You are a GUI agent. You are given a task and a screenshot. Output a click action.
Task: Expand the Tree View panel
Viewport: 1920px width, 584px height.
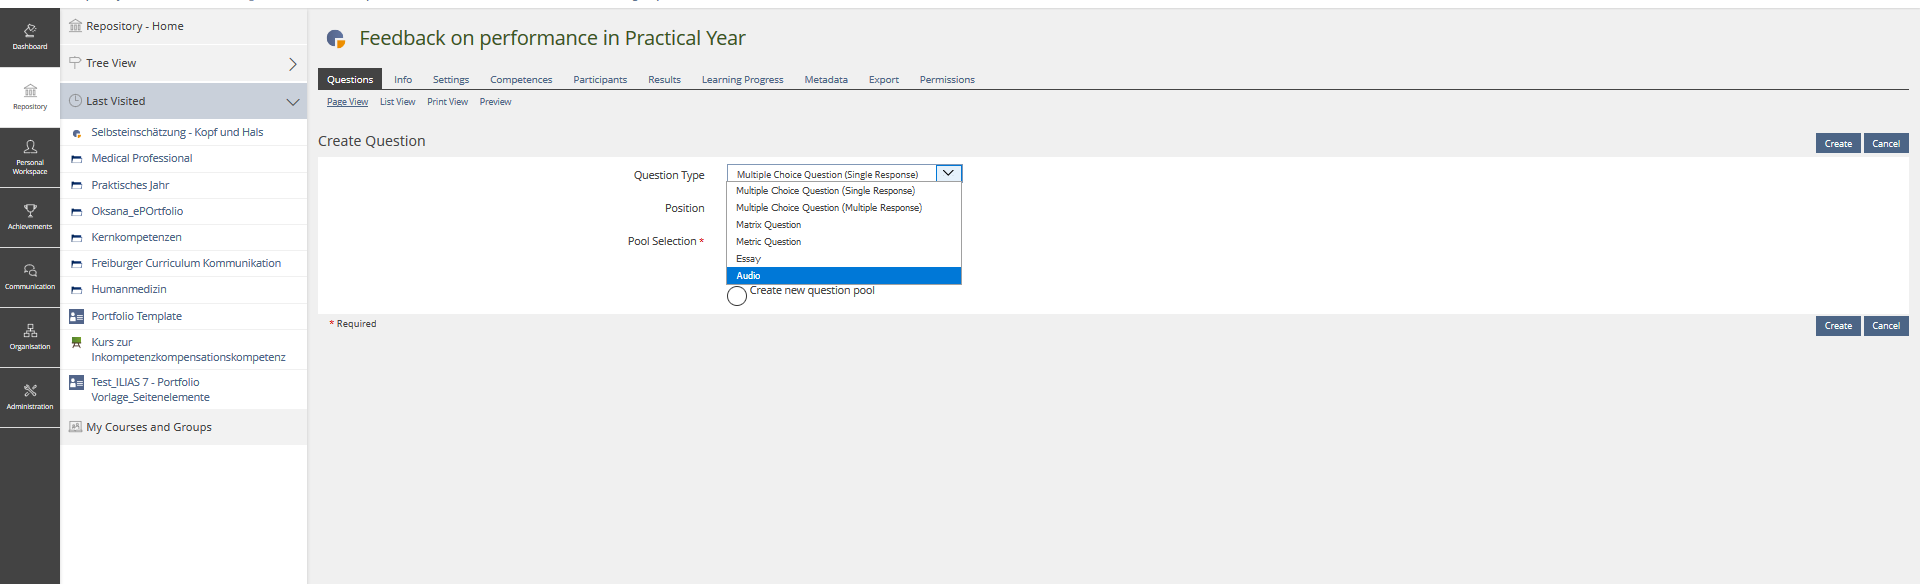292,64
